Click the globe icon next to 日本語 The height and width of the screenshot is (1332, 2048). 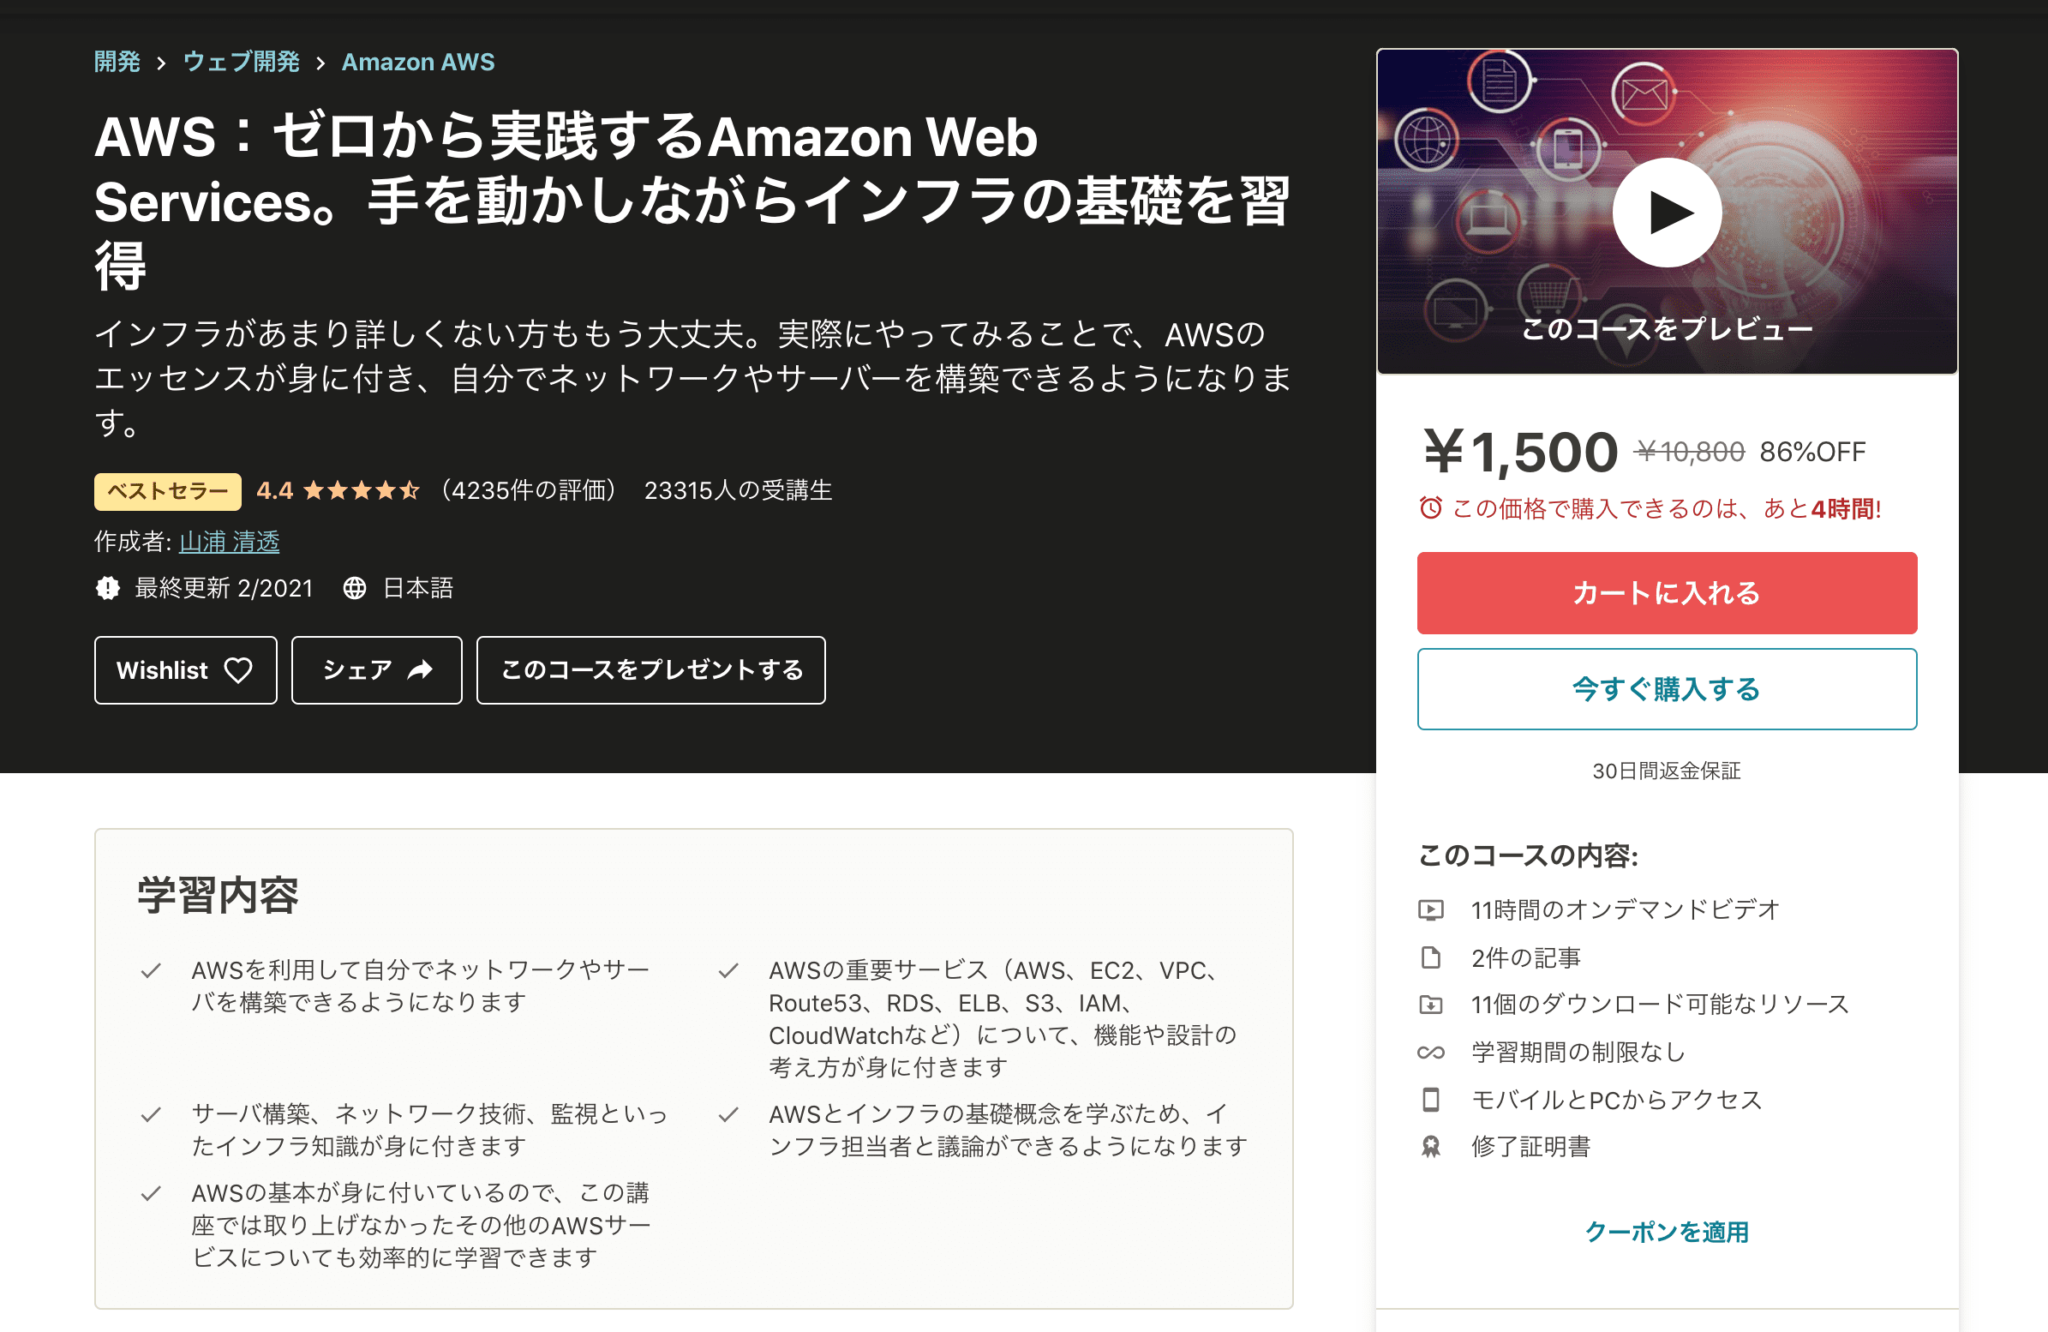click(x=357, y=588)
